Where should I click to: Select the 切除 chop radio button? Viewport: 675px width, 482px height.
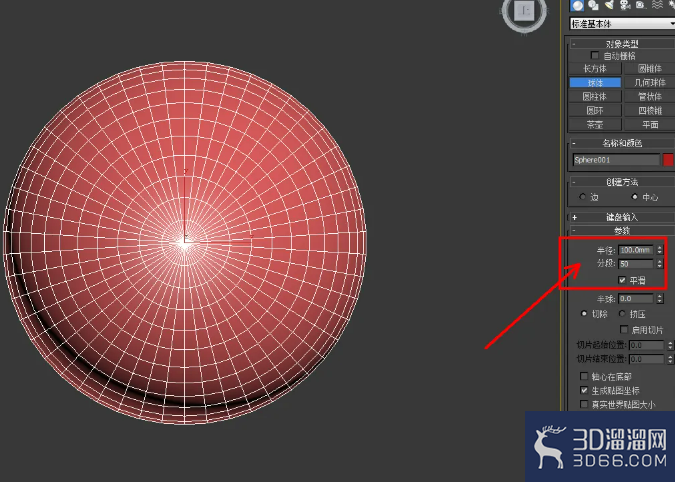584,314
